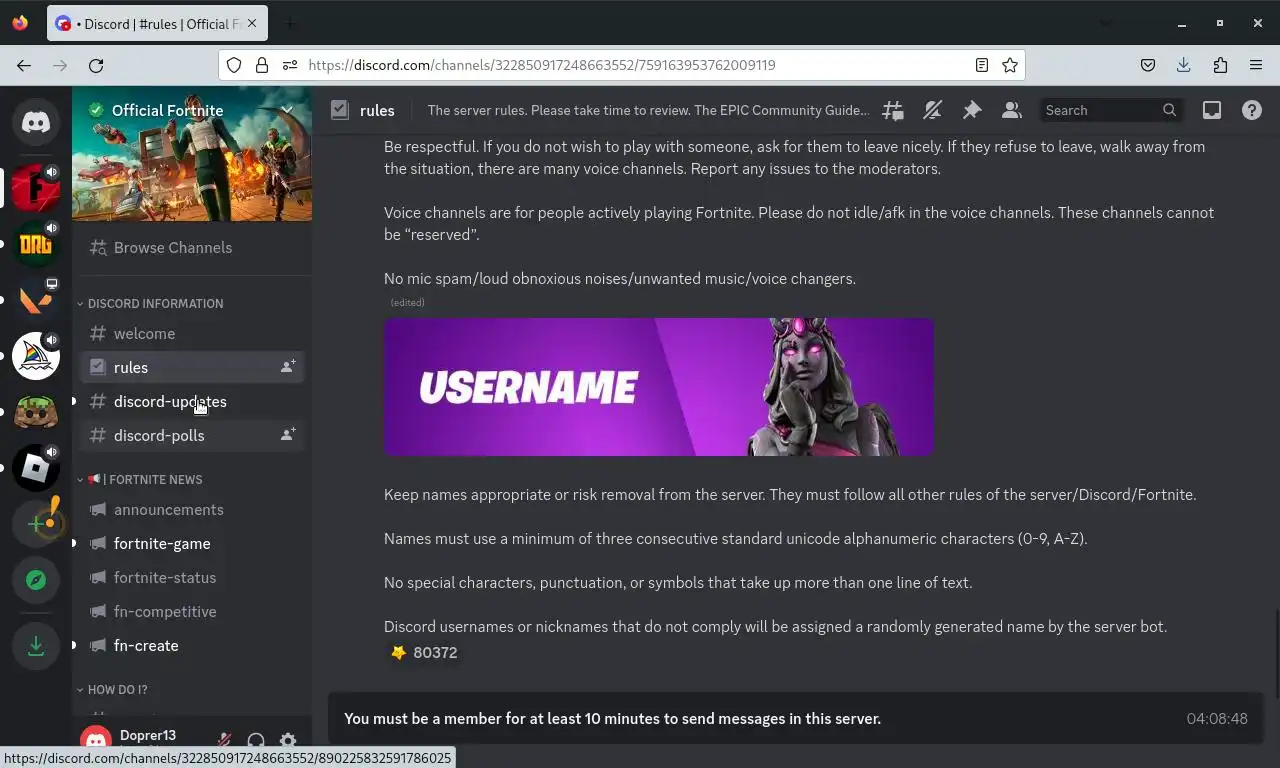Open the Valorant server icon
This screenshot has width=1280, height=768.
click(36, 300)
